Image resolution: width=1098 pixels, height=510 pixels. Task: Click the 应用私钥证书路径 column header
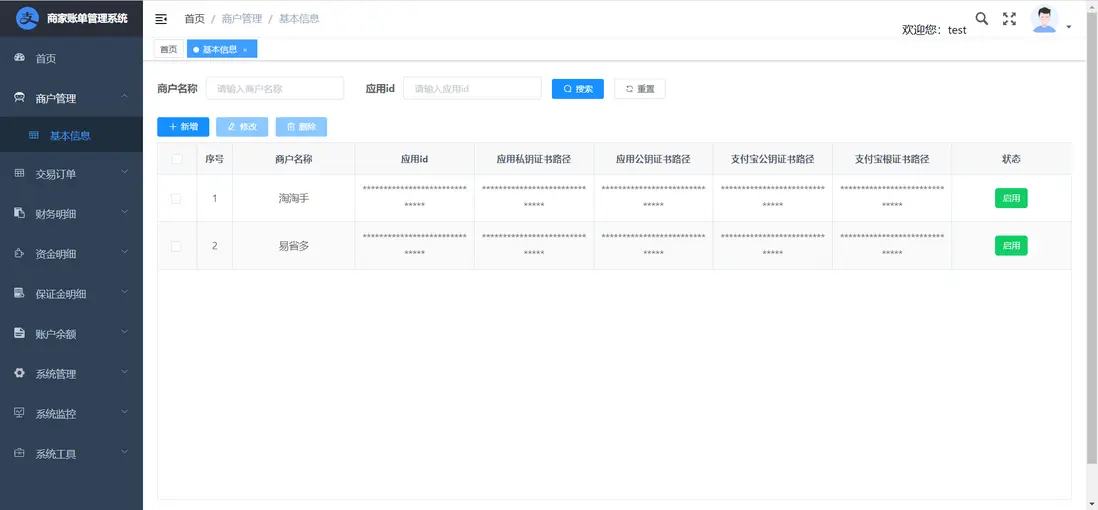click(534, 159)
